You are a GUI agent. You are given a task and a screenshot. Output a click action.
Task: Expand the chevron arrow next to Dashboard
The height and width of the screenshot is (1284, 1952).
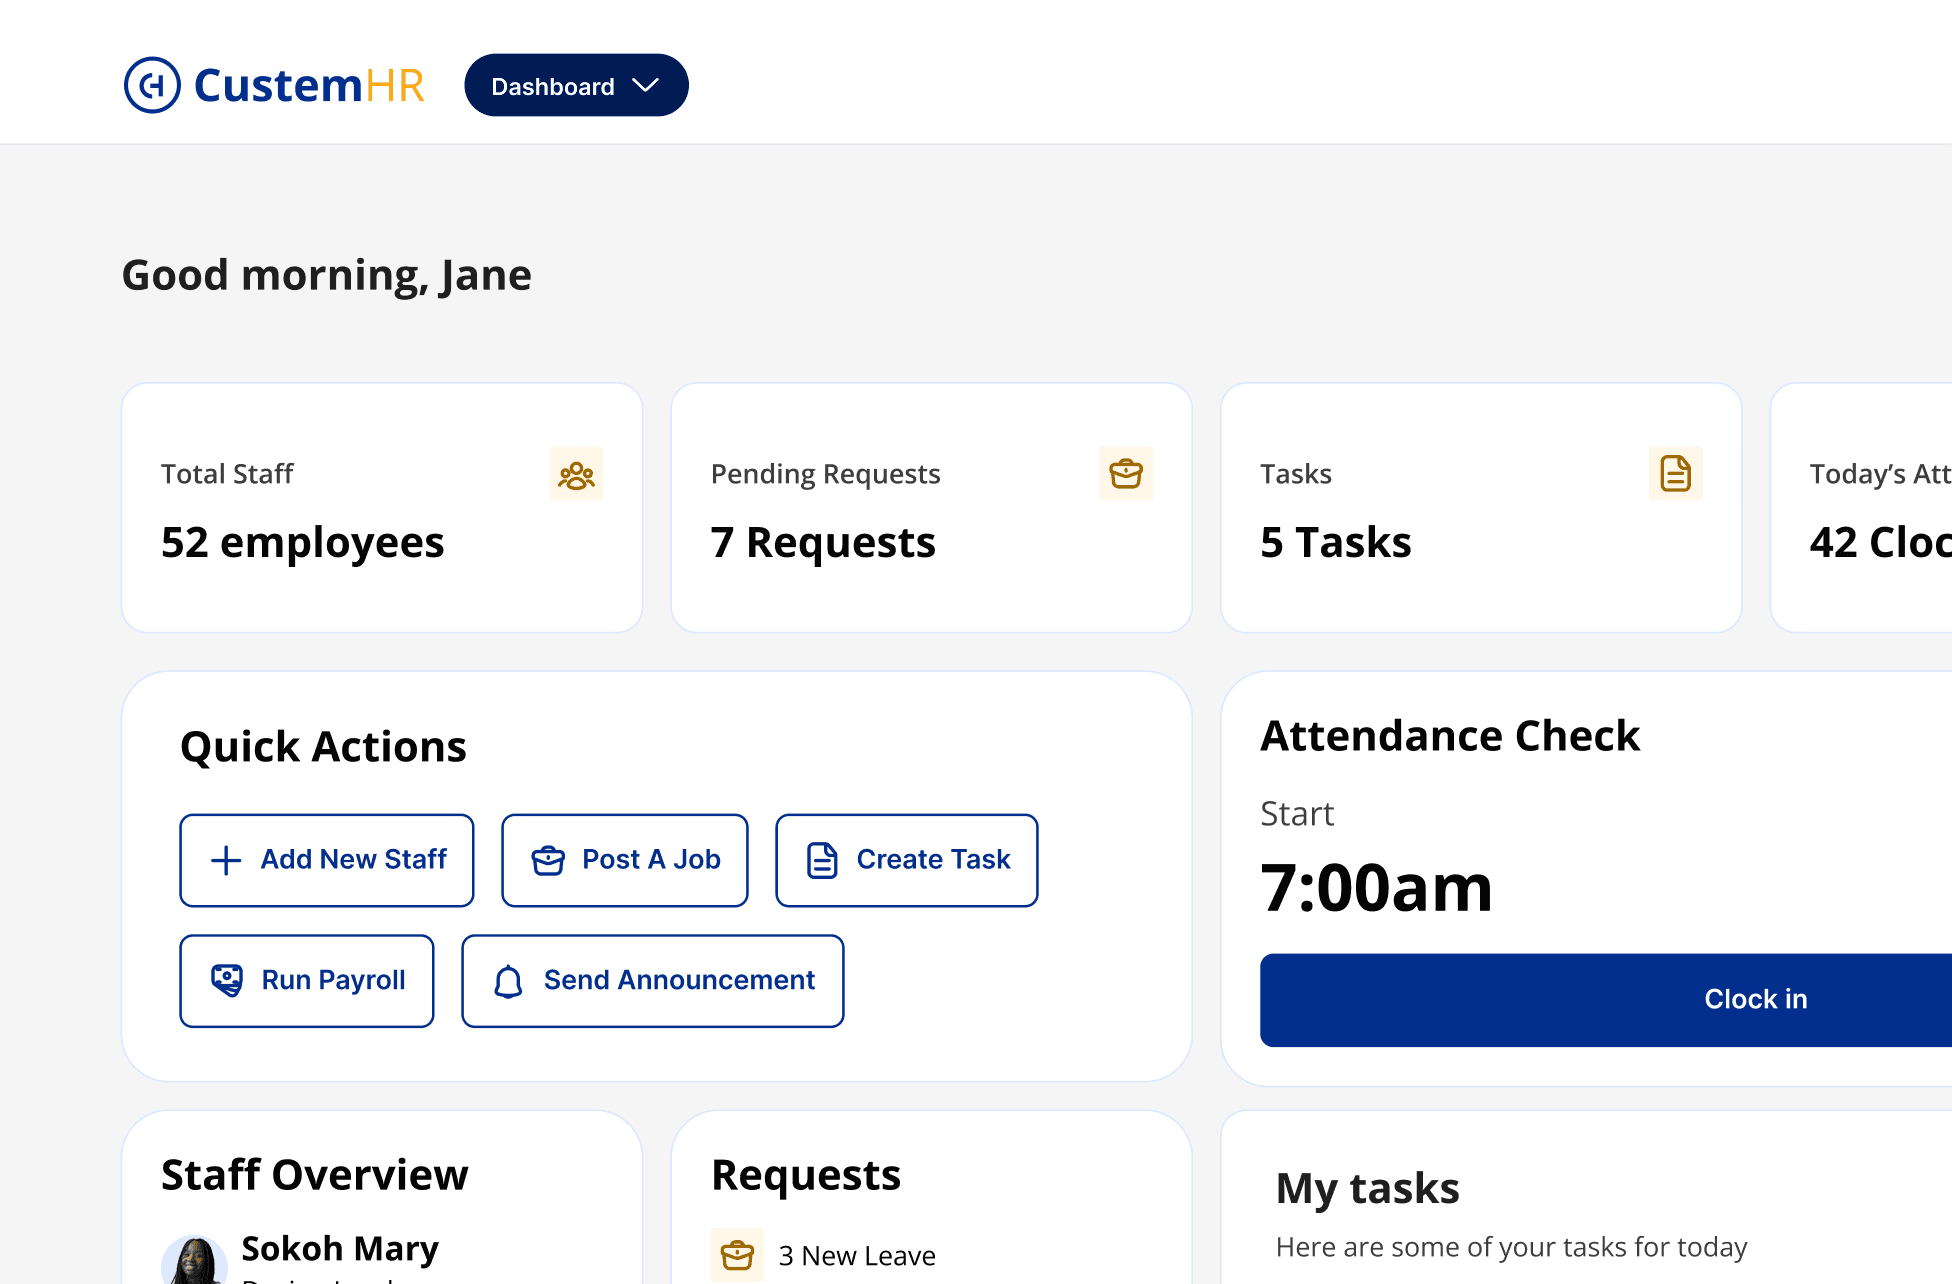646,86
